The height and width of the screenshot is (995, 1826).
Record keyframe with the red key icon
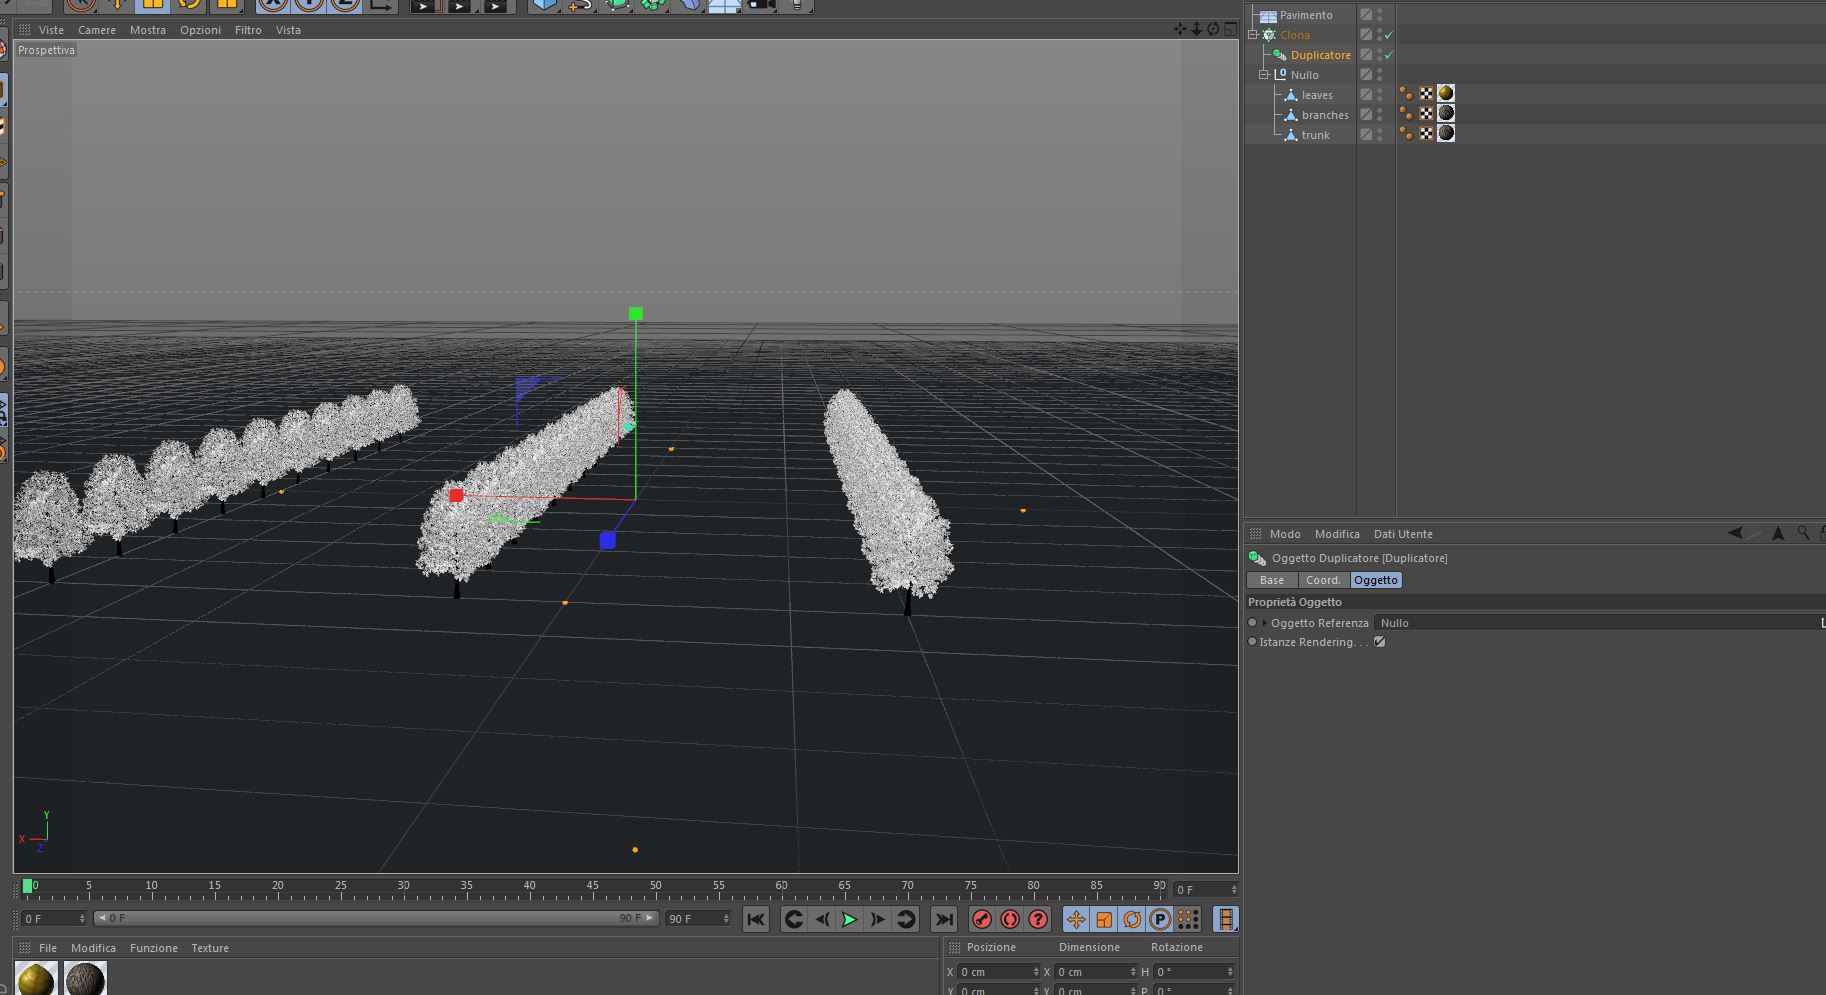pos(982,919)
